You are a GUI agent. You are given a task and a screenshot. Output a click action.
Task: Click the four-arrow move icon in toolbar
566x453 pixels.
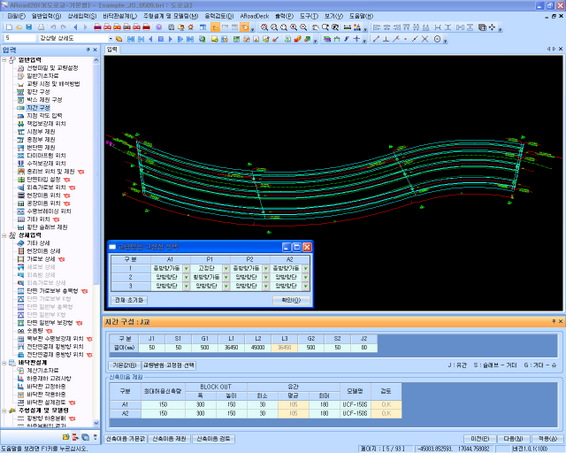(492, 27)
